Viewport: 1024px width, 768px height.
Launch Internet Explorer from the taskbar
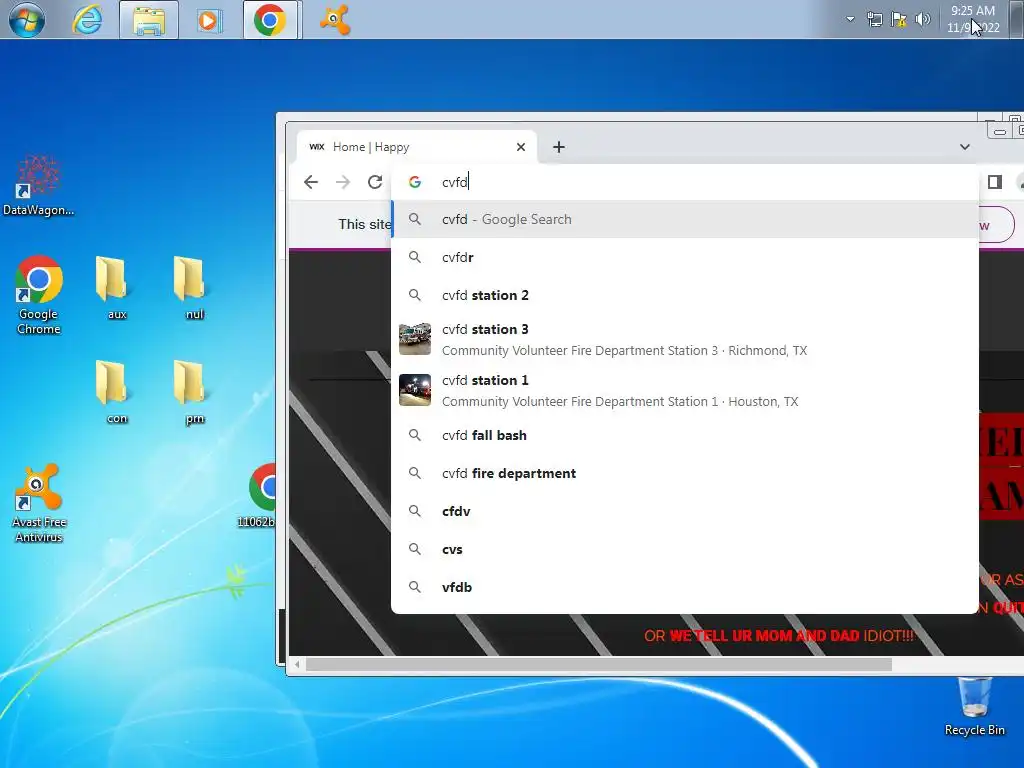point(88,20)
